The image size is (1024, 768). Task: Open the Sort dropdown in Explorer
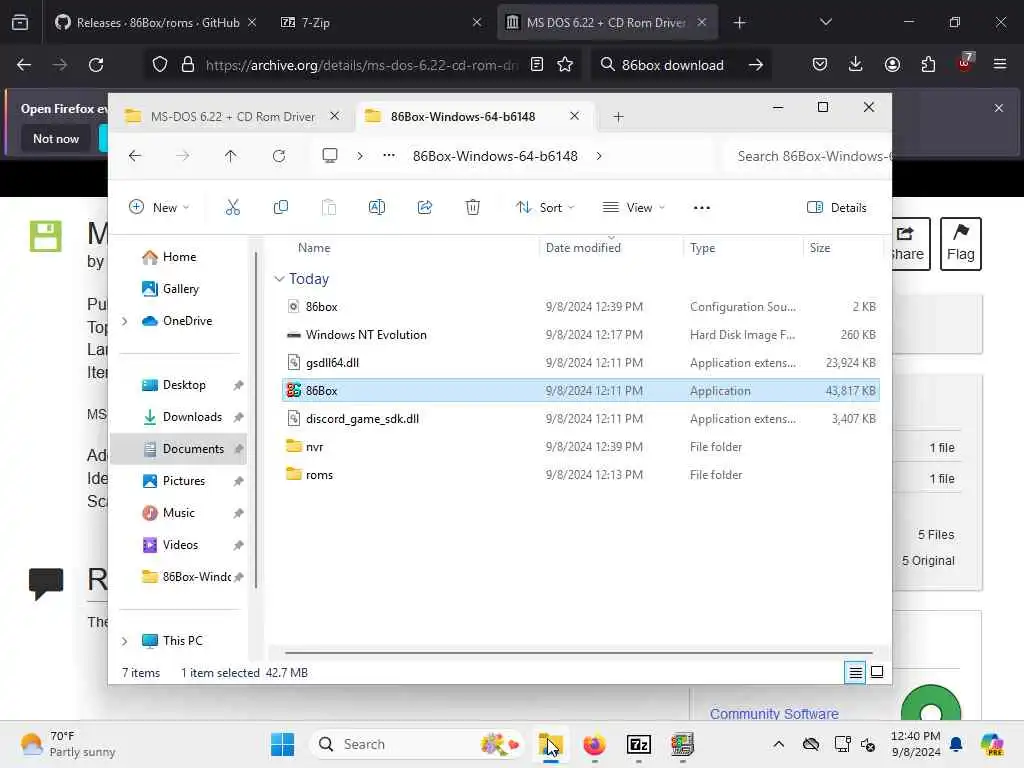[545, 208]
